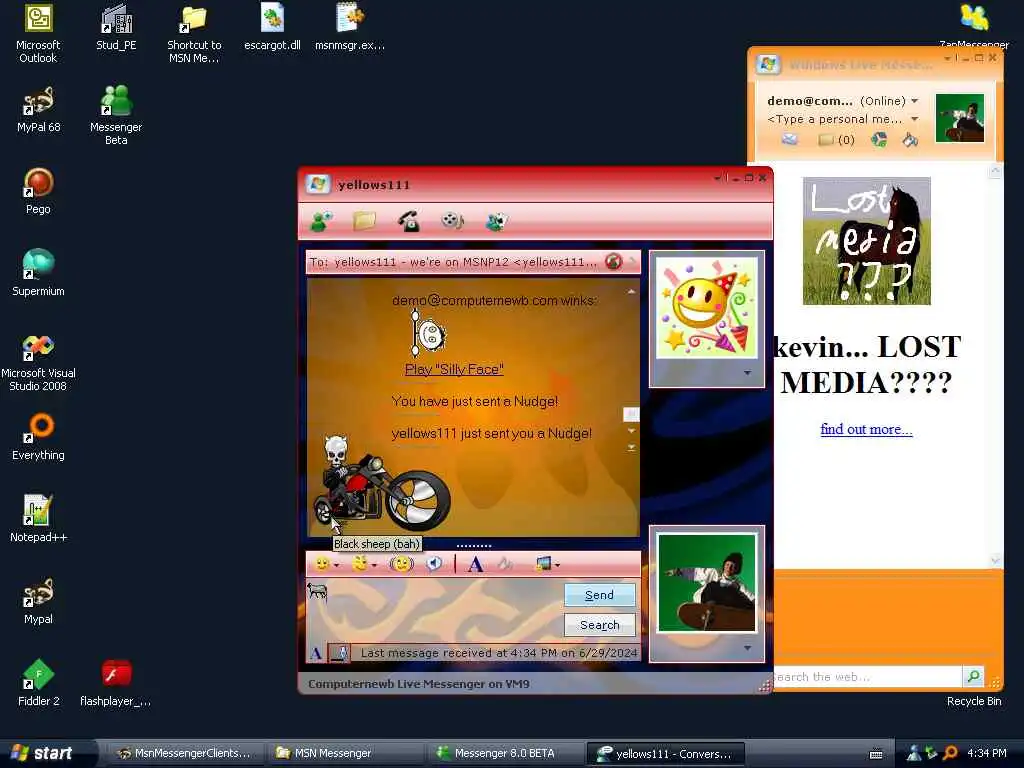Viewport: 1024px width, 768px height.
Task: Click the web search magnifier button
Action: point(973,677)
